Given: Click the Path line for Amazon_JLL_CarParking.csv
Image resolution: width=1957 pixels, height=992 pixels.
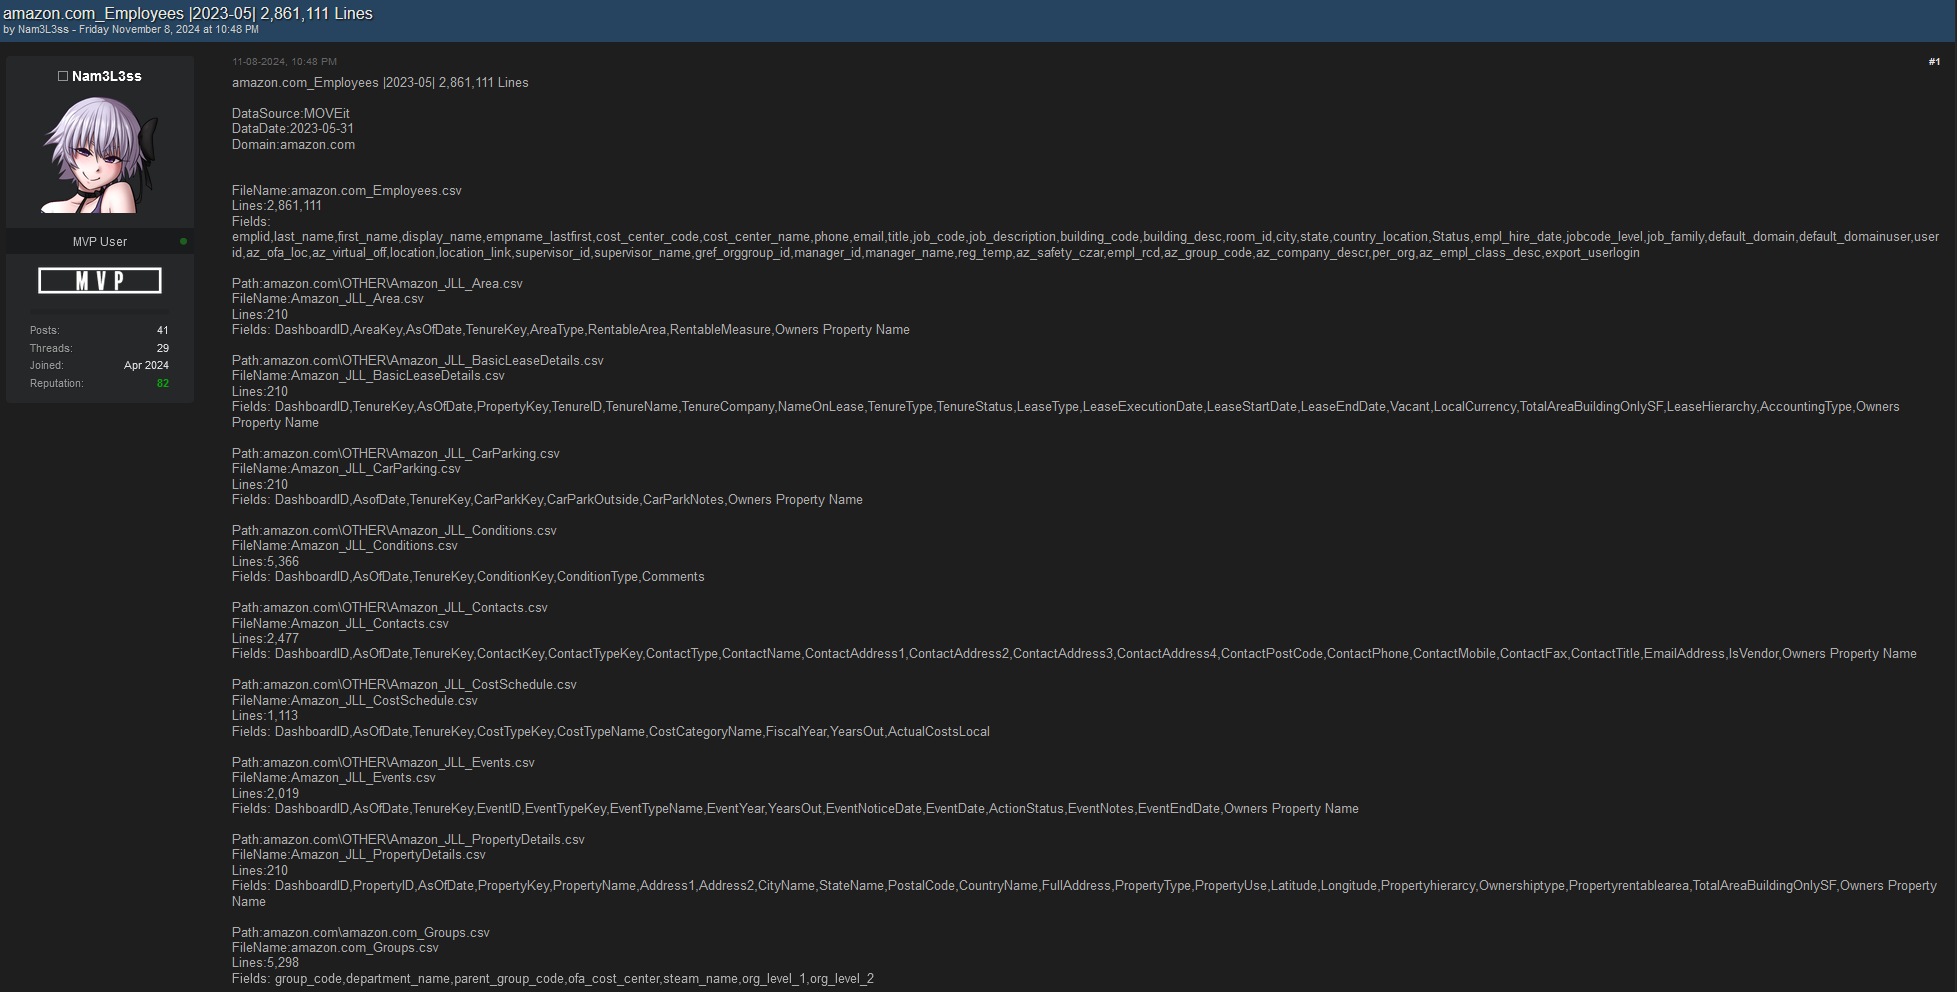Looking at the screenshot, I should pyautogui.click(x=396, y=454).
